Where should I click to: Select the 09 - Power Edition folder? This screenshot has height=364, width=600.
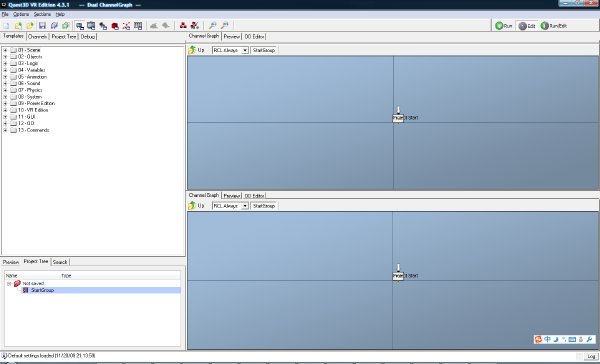(36, 103)
